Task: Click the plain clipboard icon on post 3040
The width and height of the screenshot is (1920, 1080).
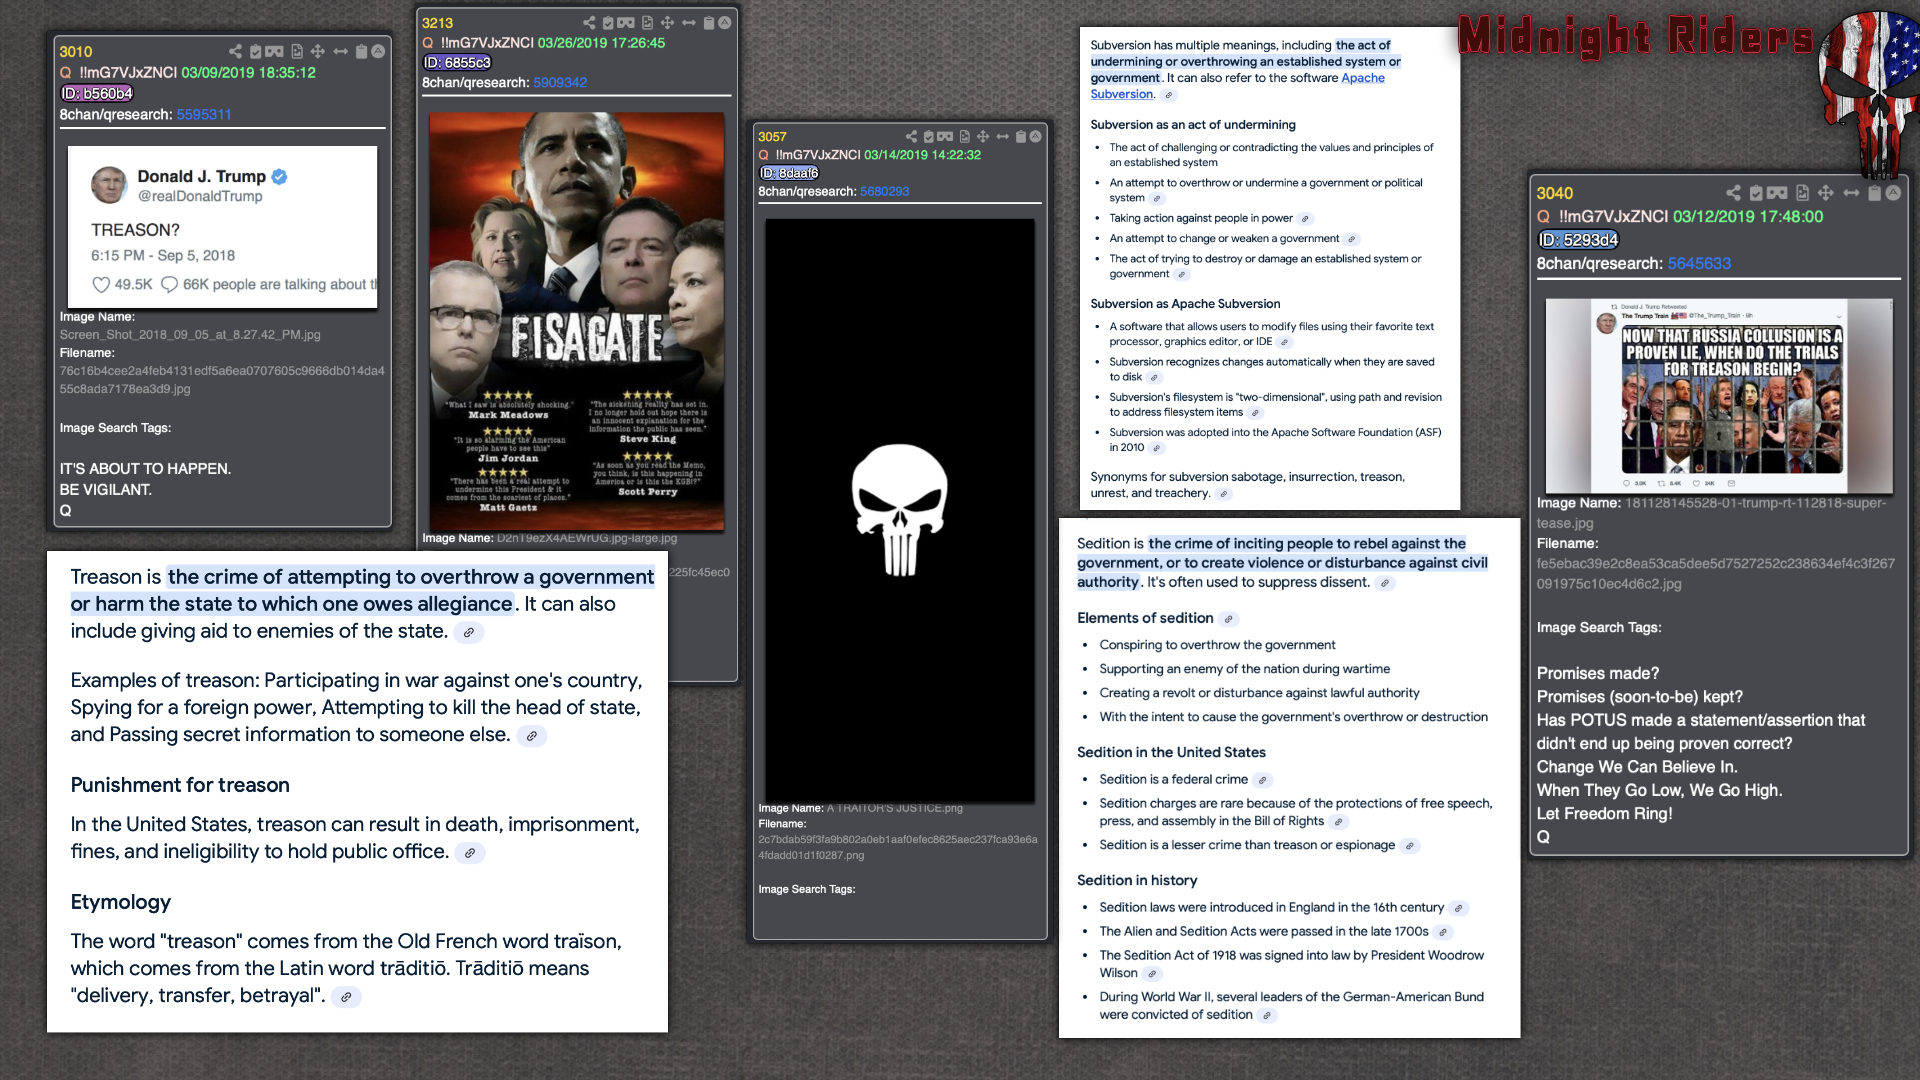Action: coord(1875,192)
